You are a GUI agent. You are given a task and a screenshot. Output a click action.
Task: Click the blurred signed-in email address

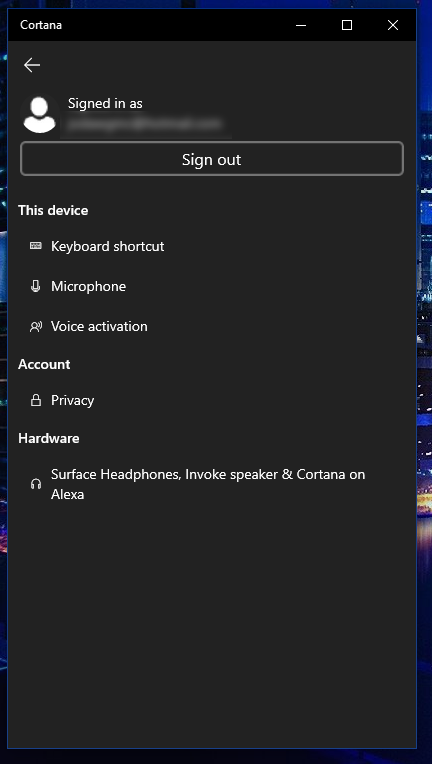pyautogui.click(x=145, y=124)
